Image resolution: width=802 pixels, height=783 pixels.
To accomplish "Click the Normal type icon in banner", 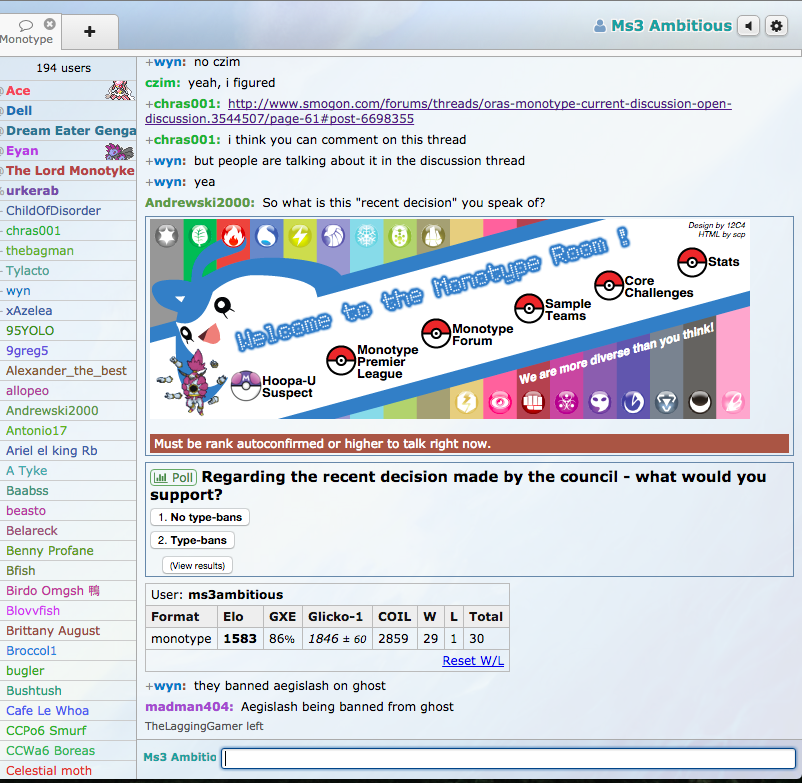I will (167, 236).
